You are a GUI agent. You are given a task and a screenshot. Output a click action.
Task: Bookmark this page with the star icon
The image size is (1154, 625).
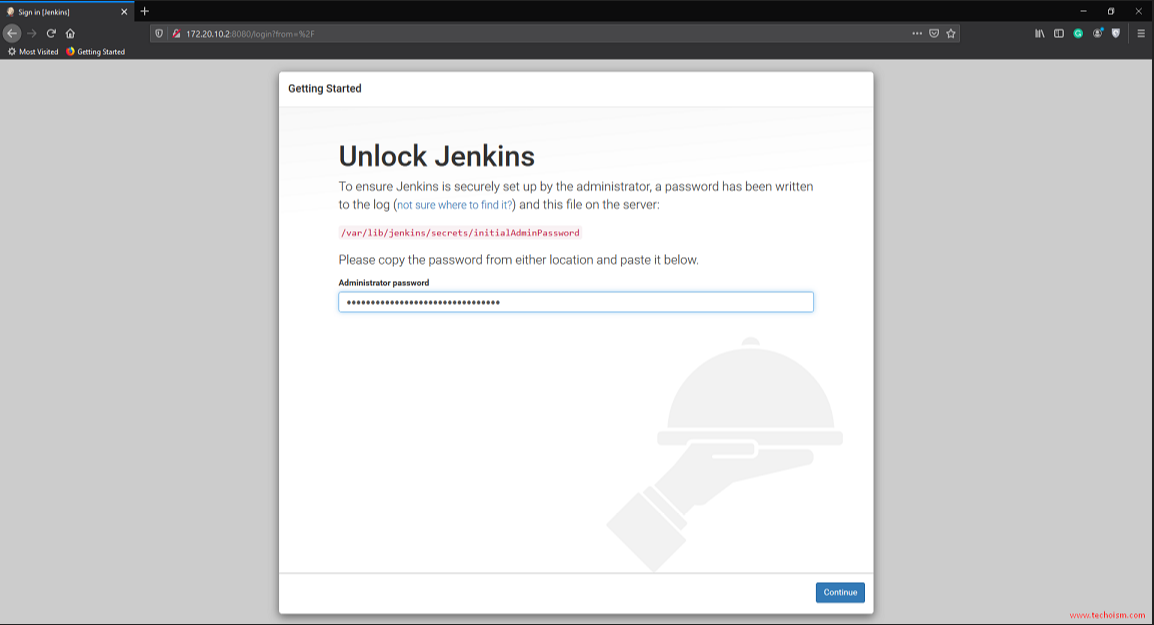click(x=951, y=33)
